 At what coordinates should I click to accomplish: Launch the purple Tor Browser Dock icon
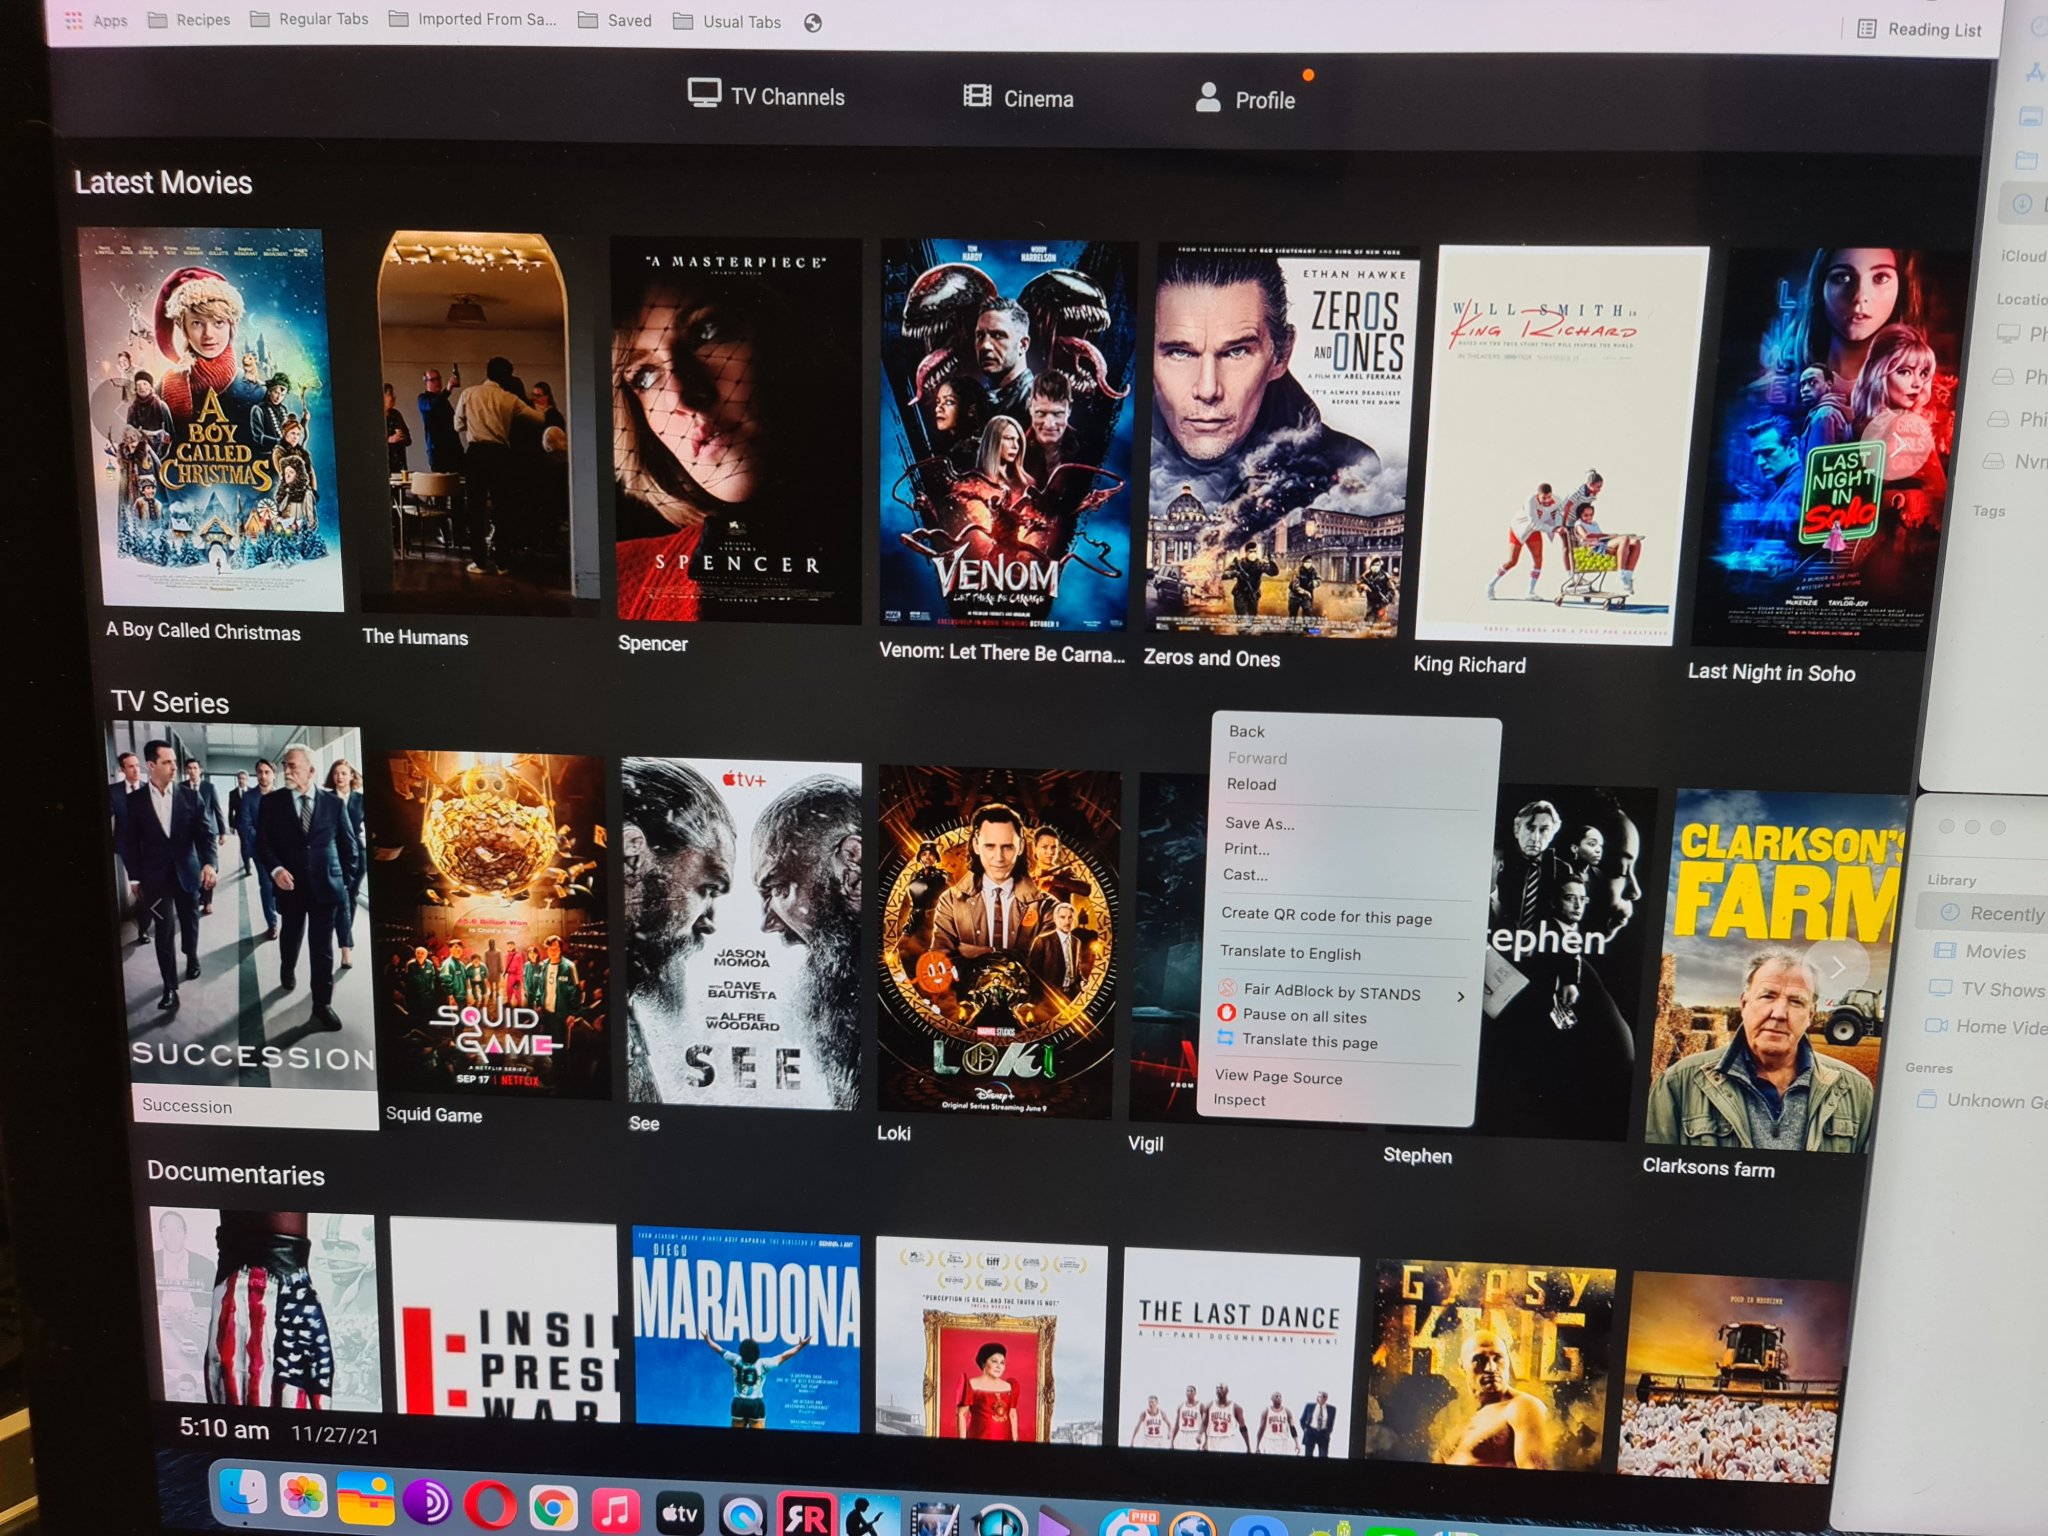[x=427, y=1502]
